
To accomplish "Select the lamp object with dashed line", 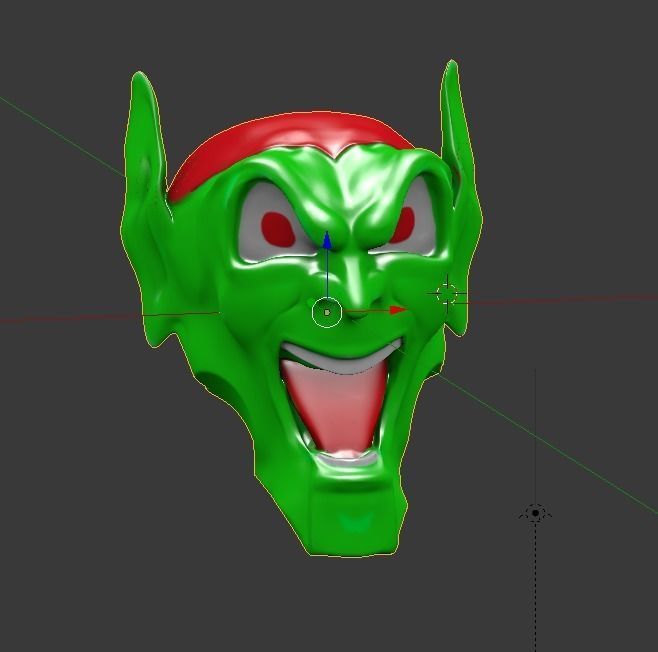I will tap(535, 513).
